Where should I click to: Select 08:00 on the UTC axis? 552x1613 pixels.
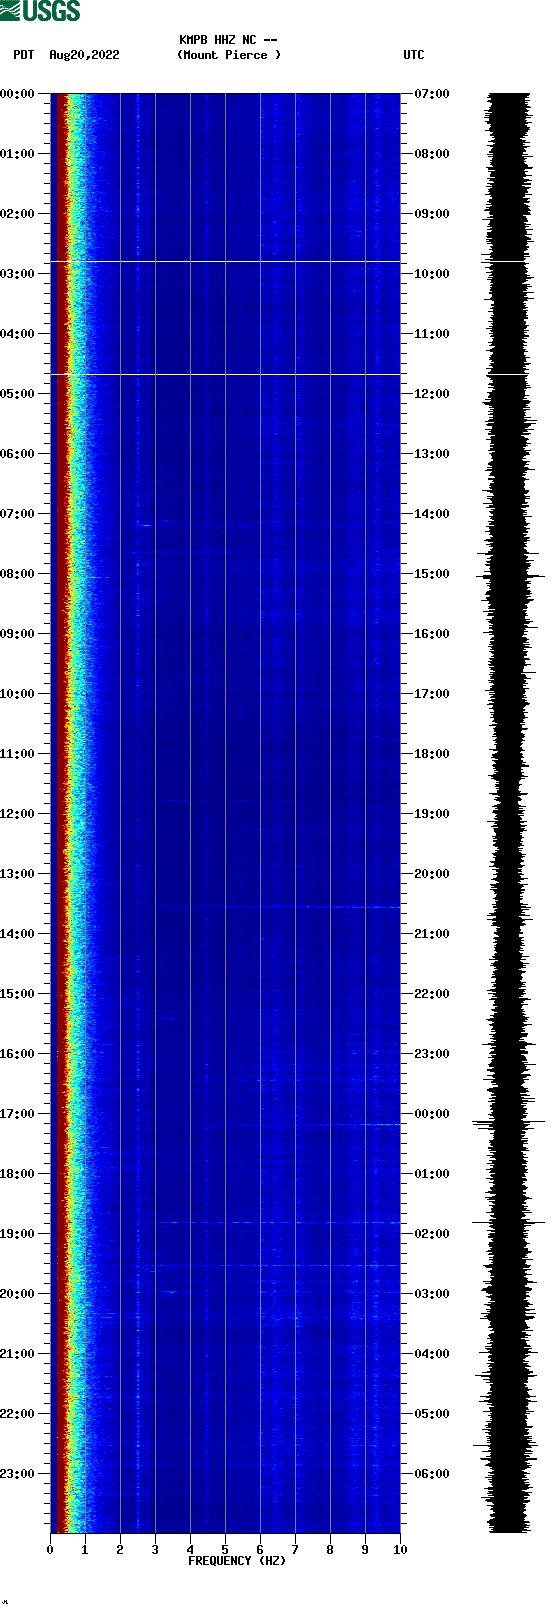tap(432, 154)
